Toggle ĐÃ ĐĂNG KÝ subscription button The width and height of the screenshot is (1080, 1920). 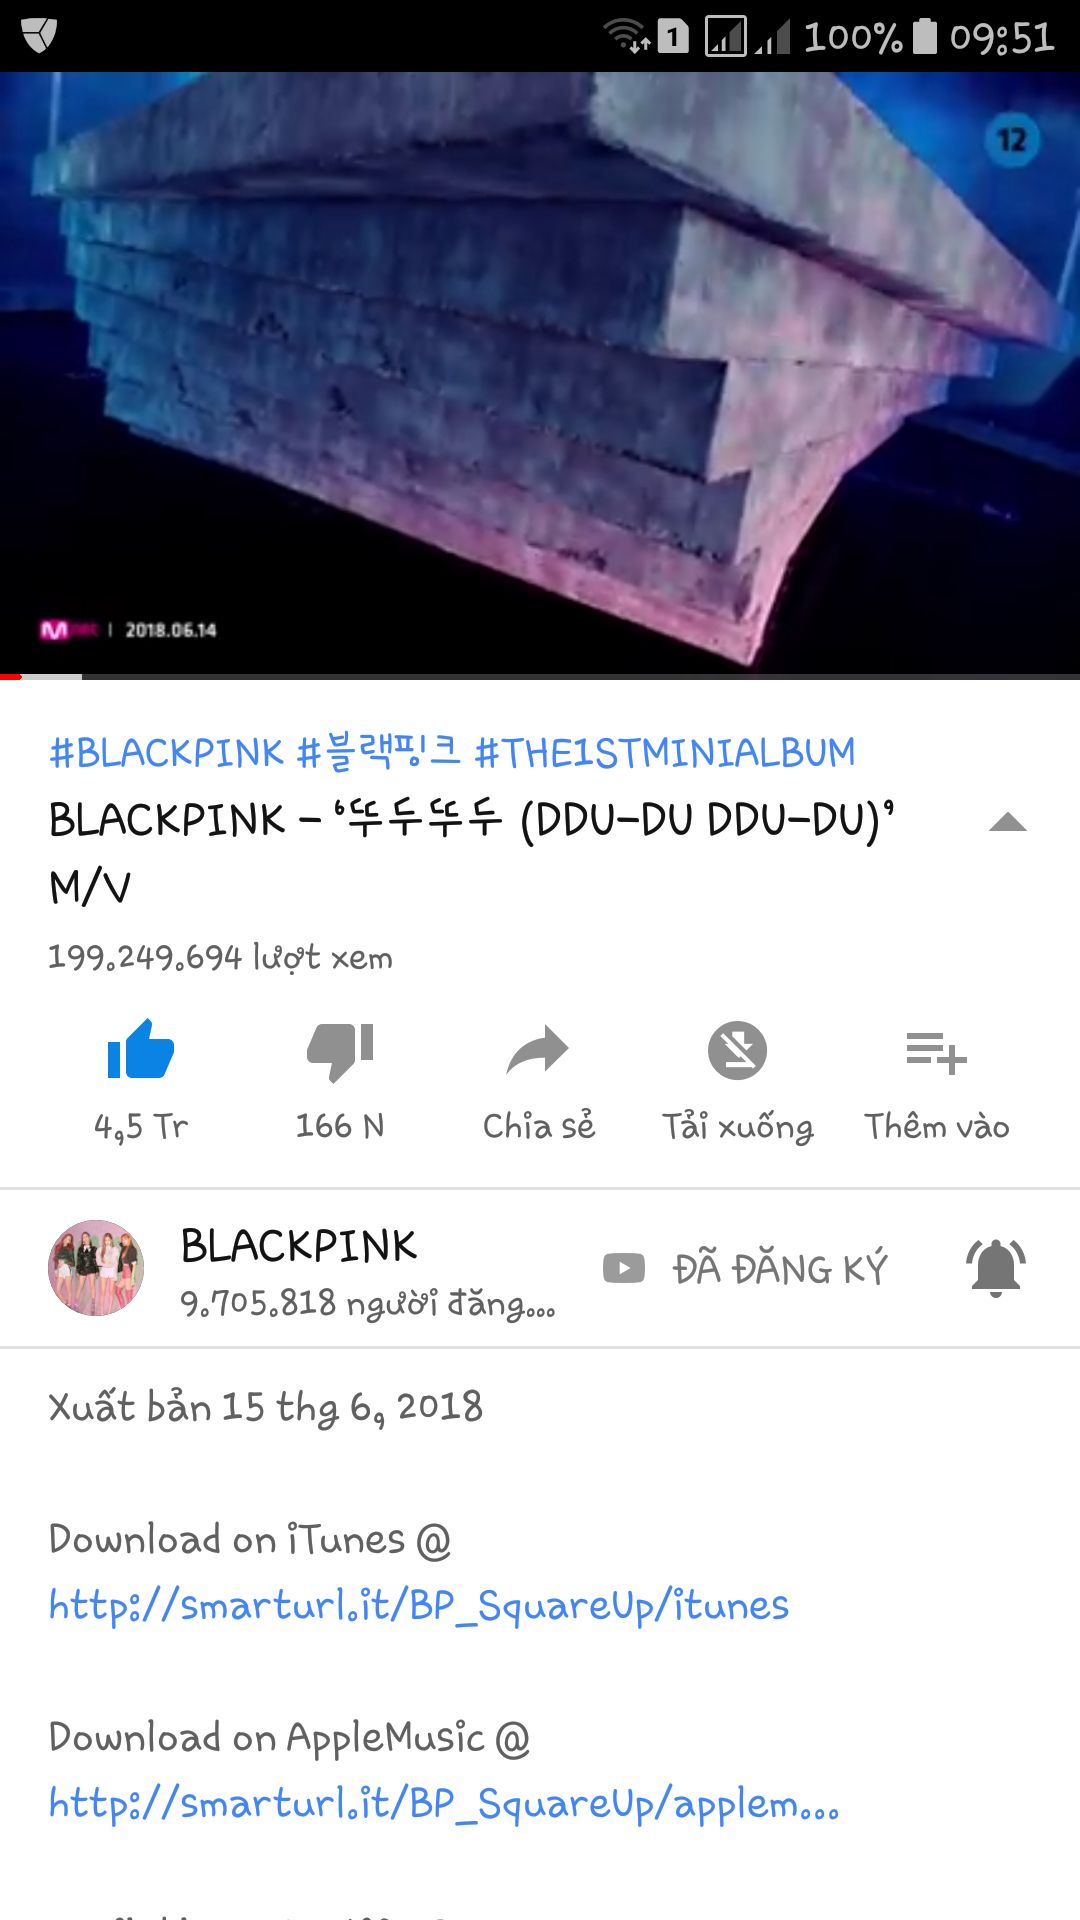746,1268
